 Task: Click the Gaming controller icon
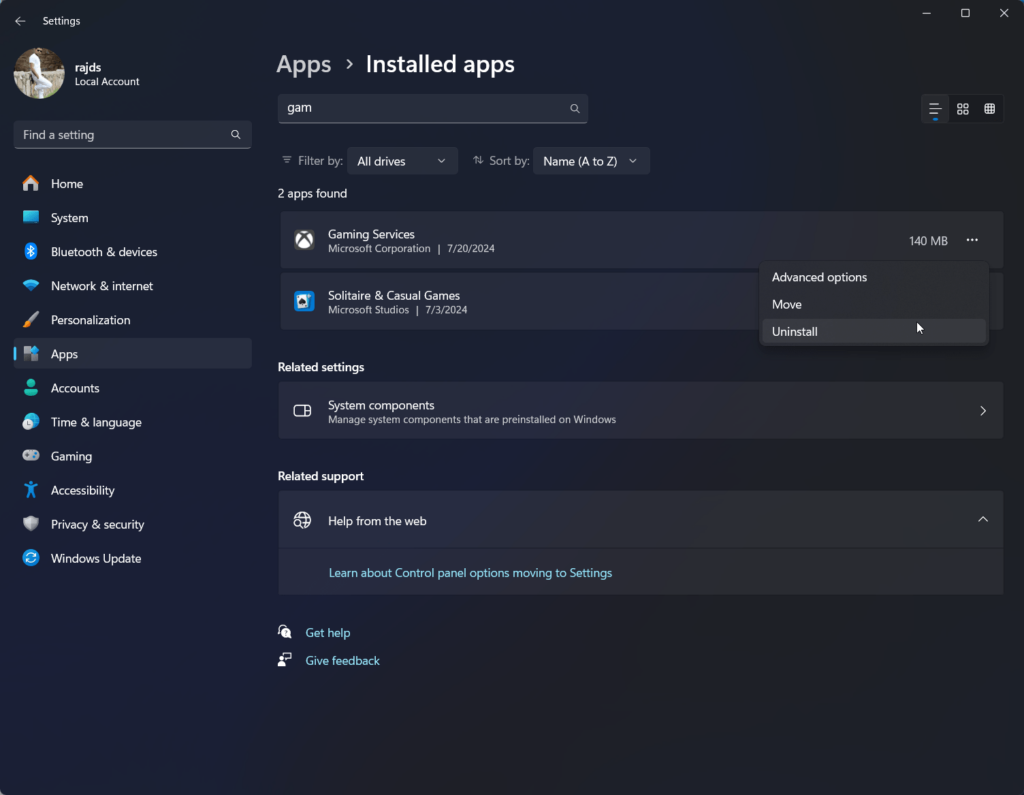pyautogui.click(x=31, y=455)
